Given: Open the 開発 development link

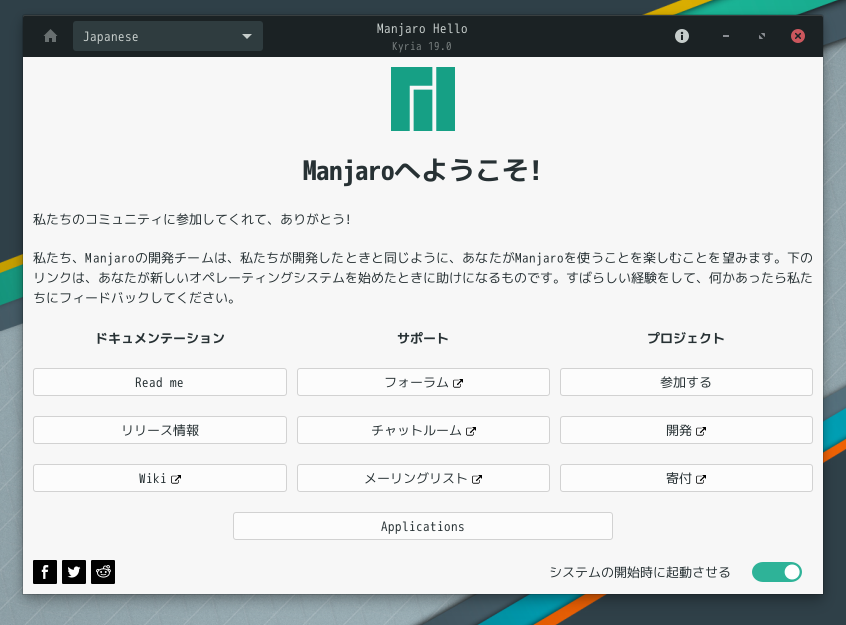Looking at the screenshot, I should click(686, 430).
